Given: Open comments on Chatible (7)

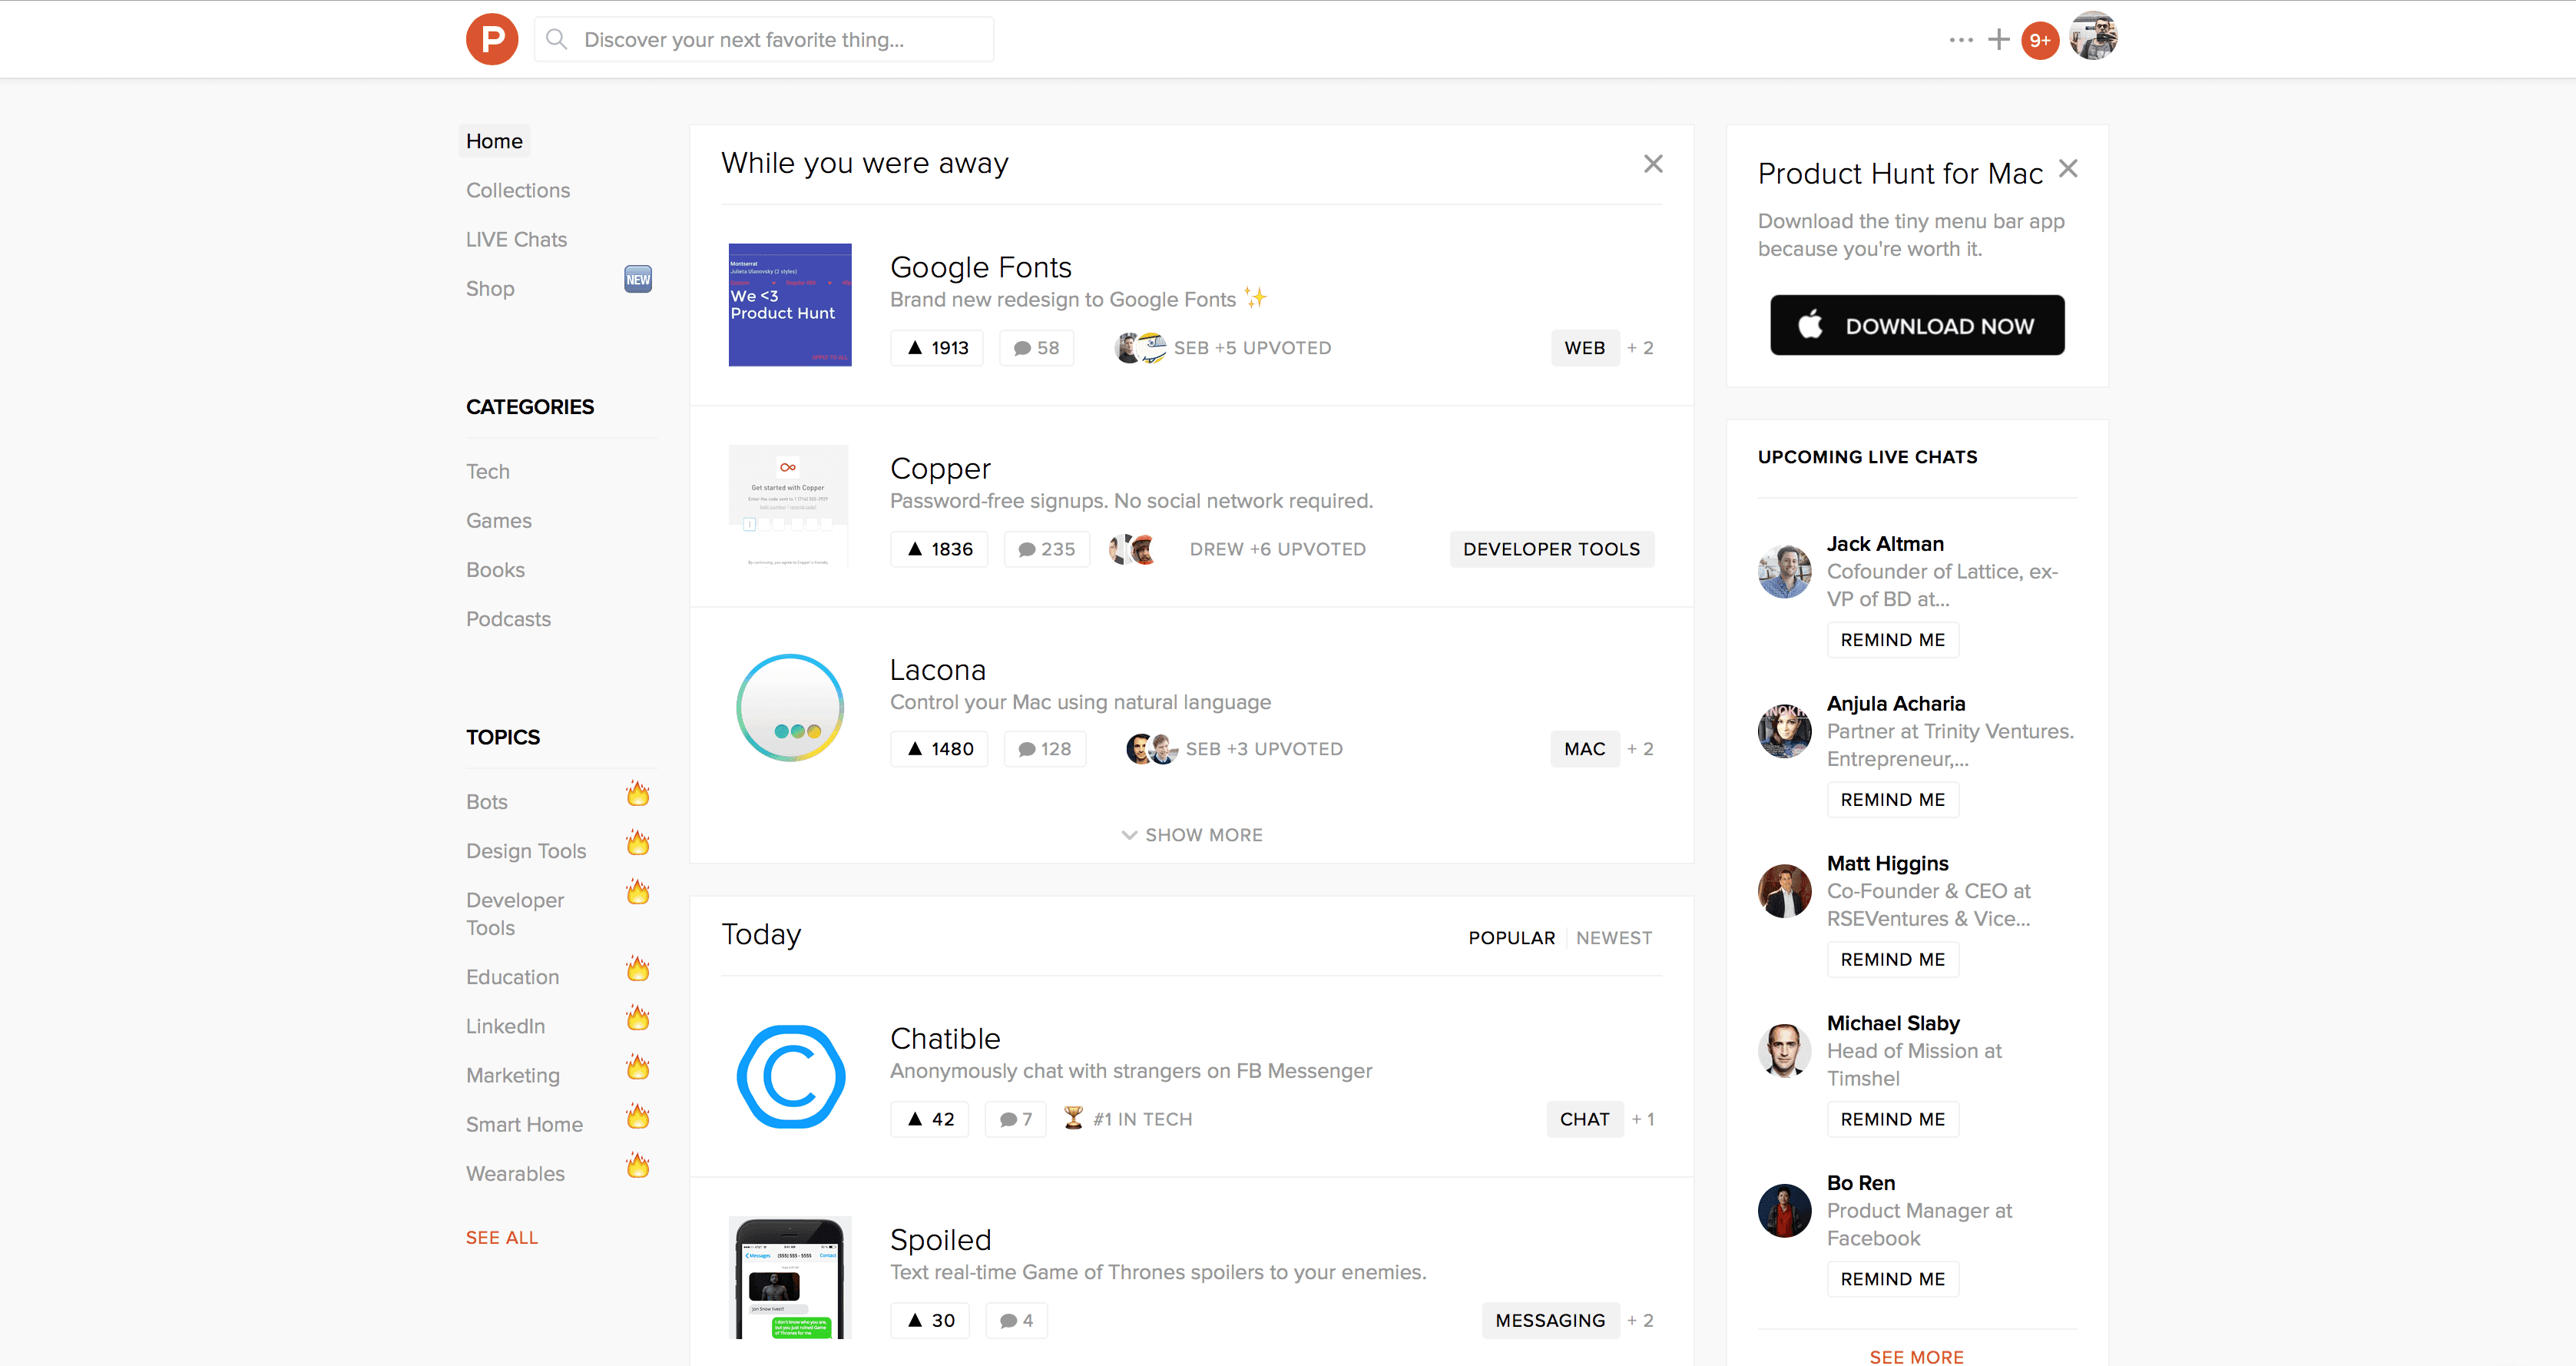Looking at the screenshot, I should pos(1015,1119).
